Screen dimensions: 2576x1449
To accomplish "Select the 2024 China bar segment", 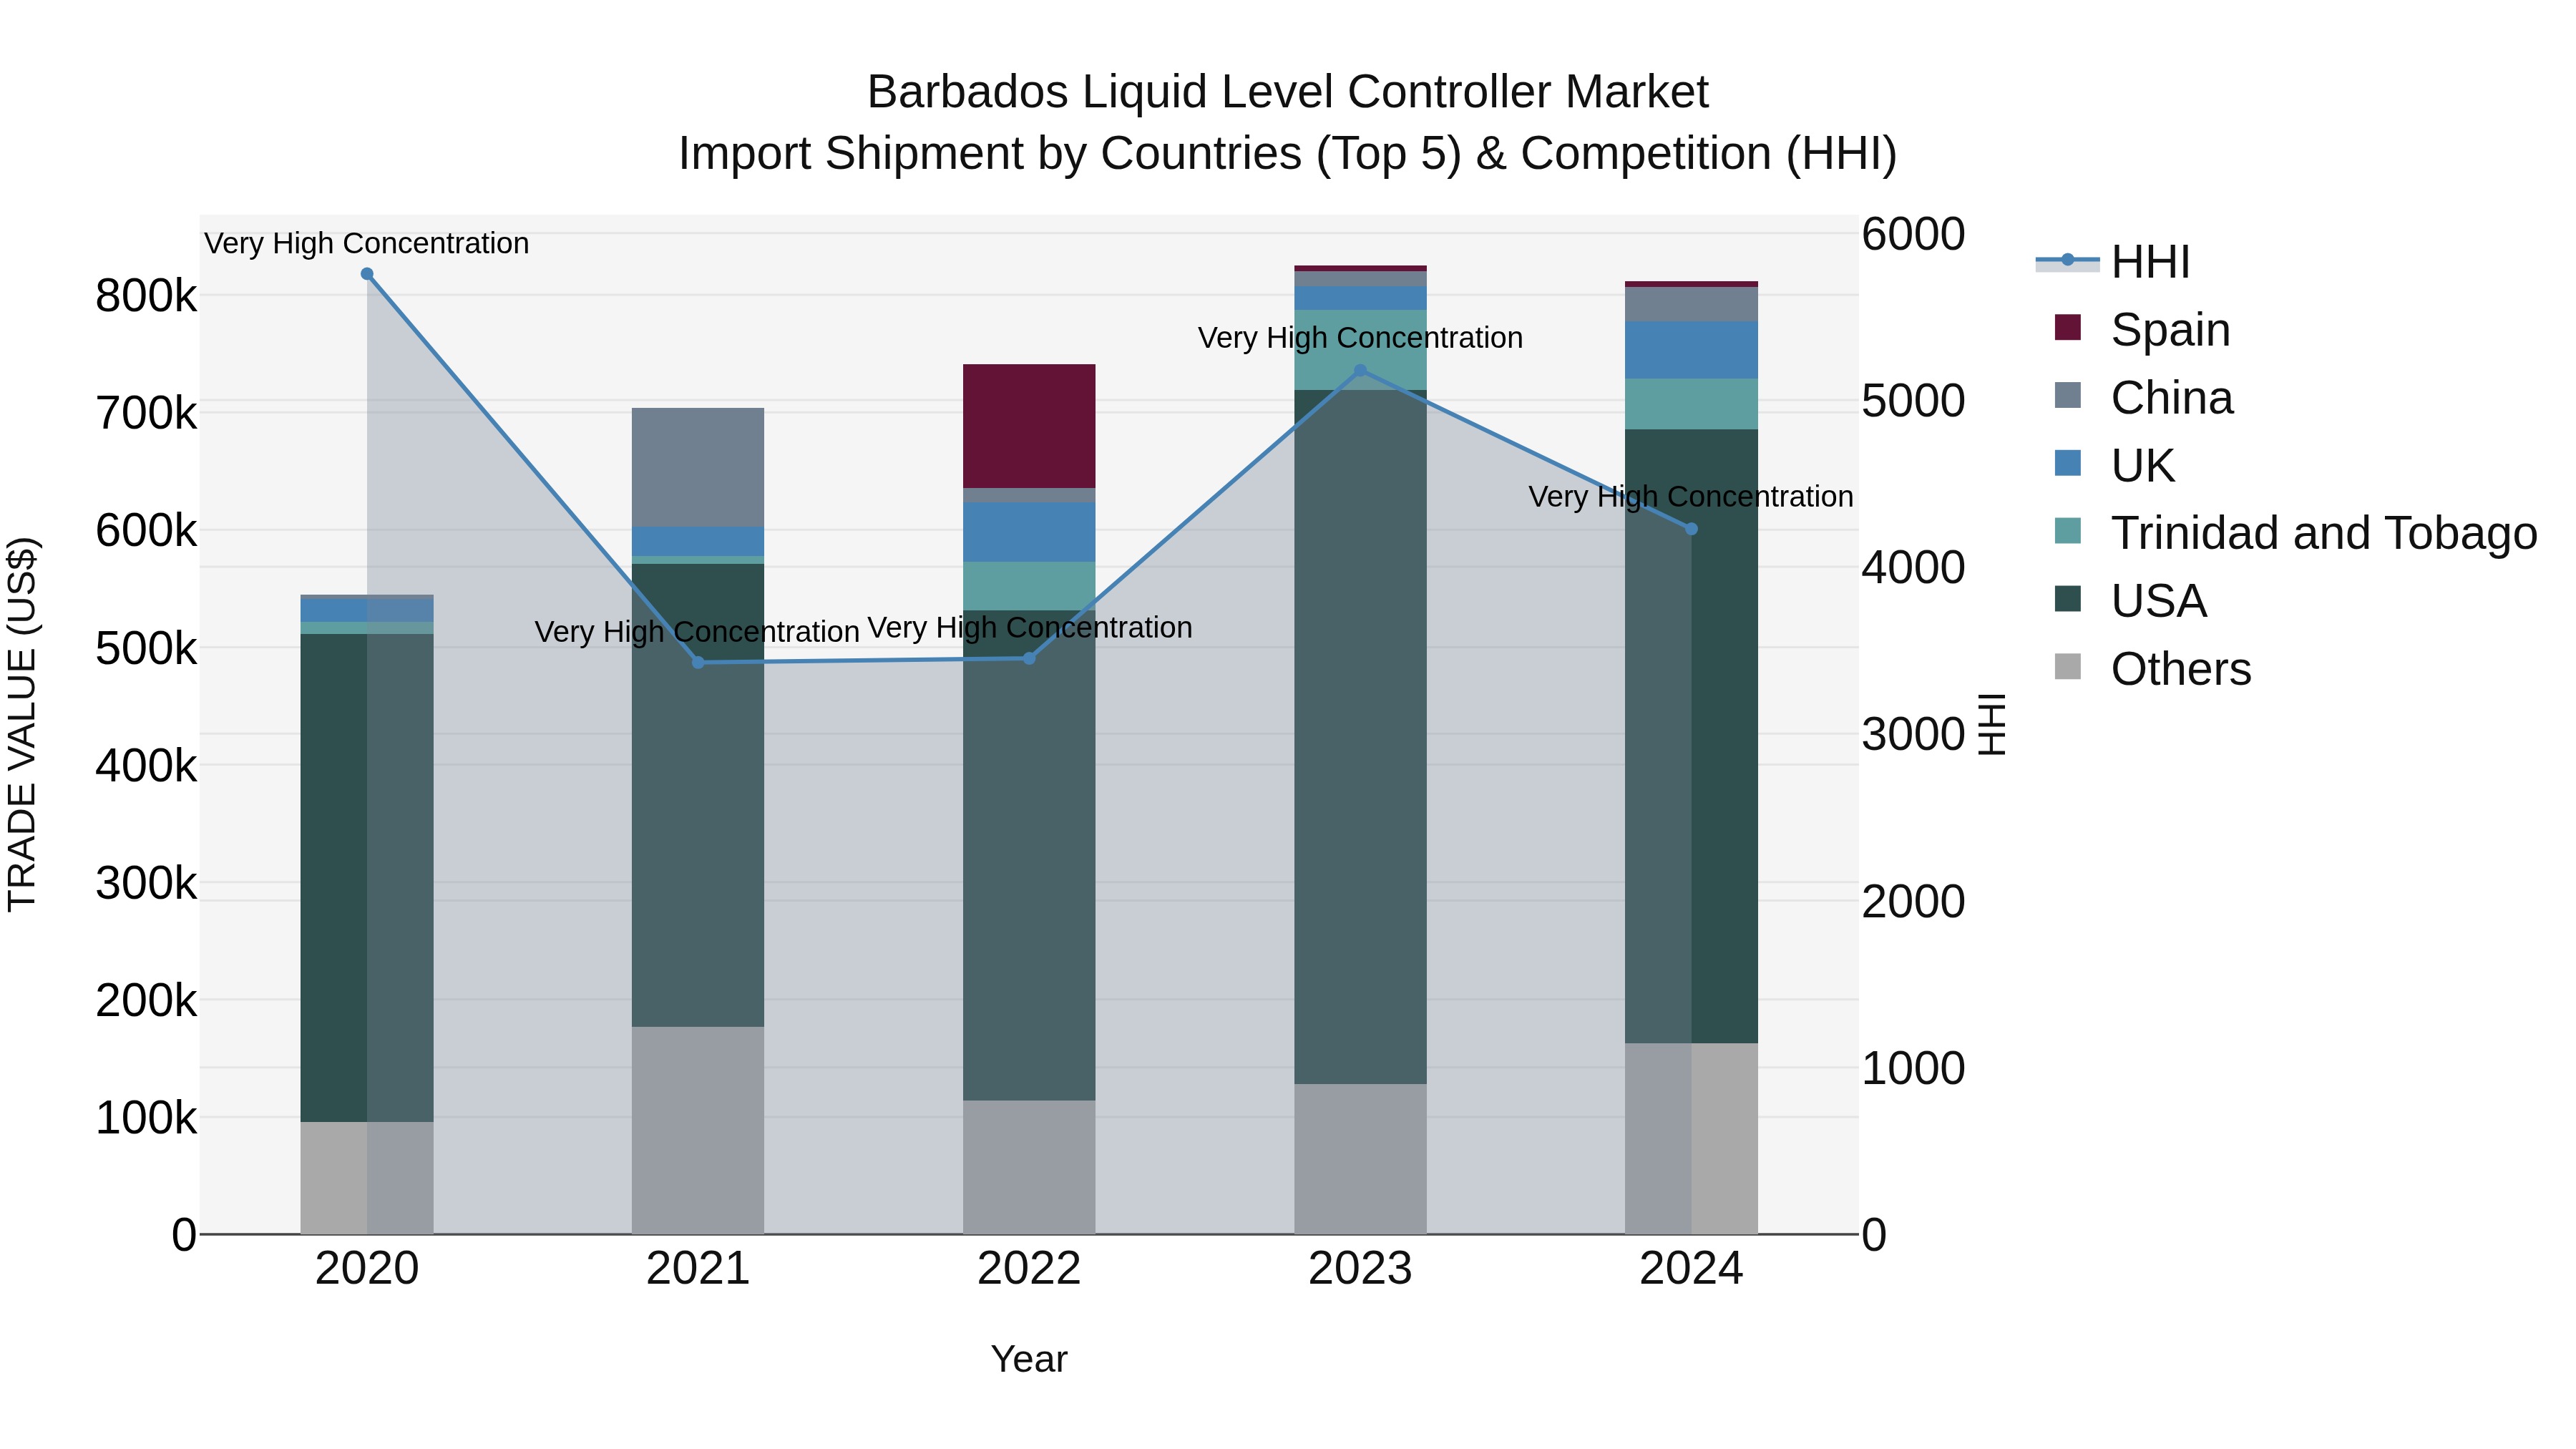I will pos(1691,305).
